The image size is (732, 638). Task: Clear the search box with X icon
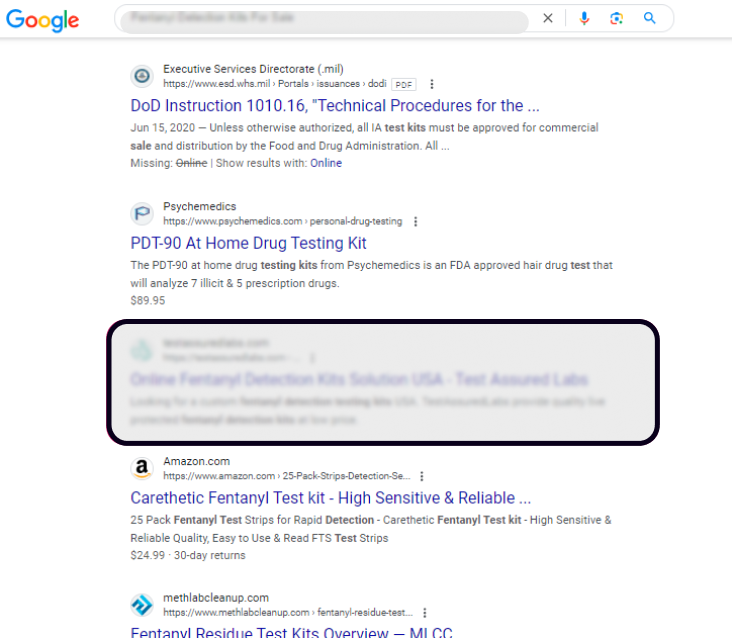click(547, 18)
